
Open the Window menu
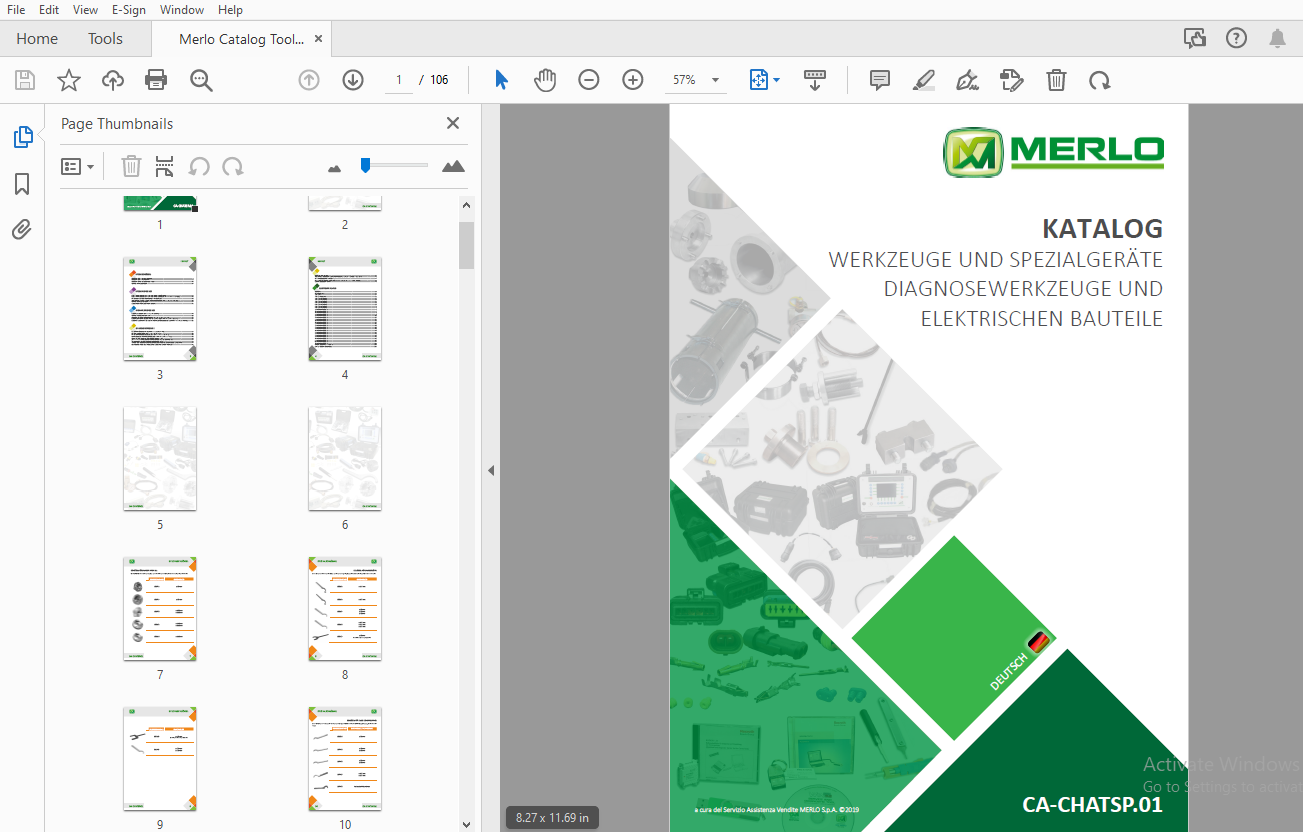pyautogui.click(x=182, y=9)
